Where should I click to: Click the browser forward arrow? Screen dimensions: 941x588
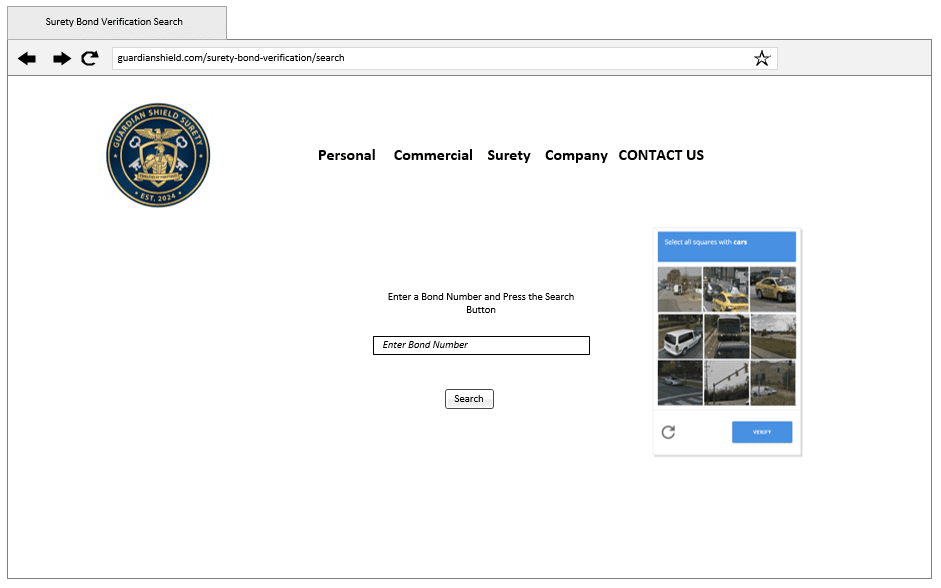coord(62,59)
